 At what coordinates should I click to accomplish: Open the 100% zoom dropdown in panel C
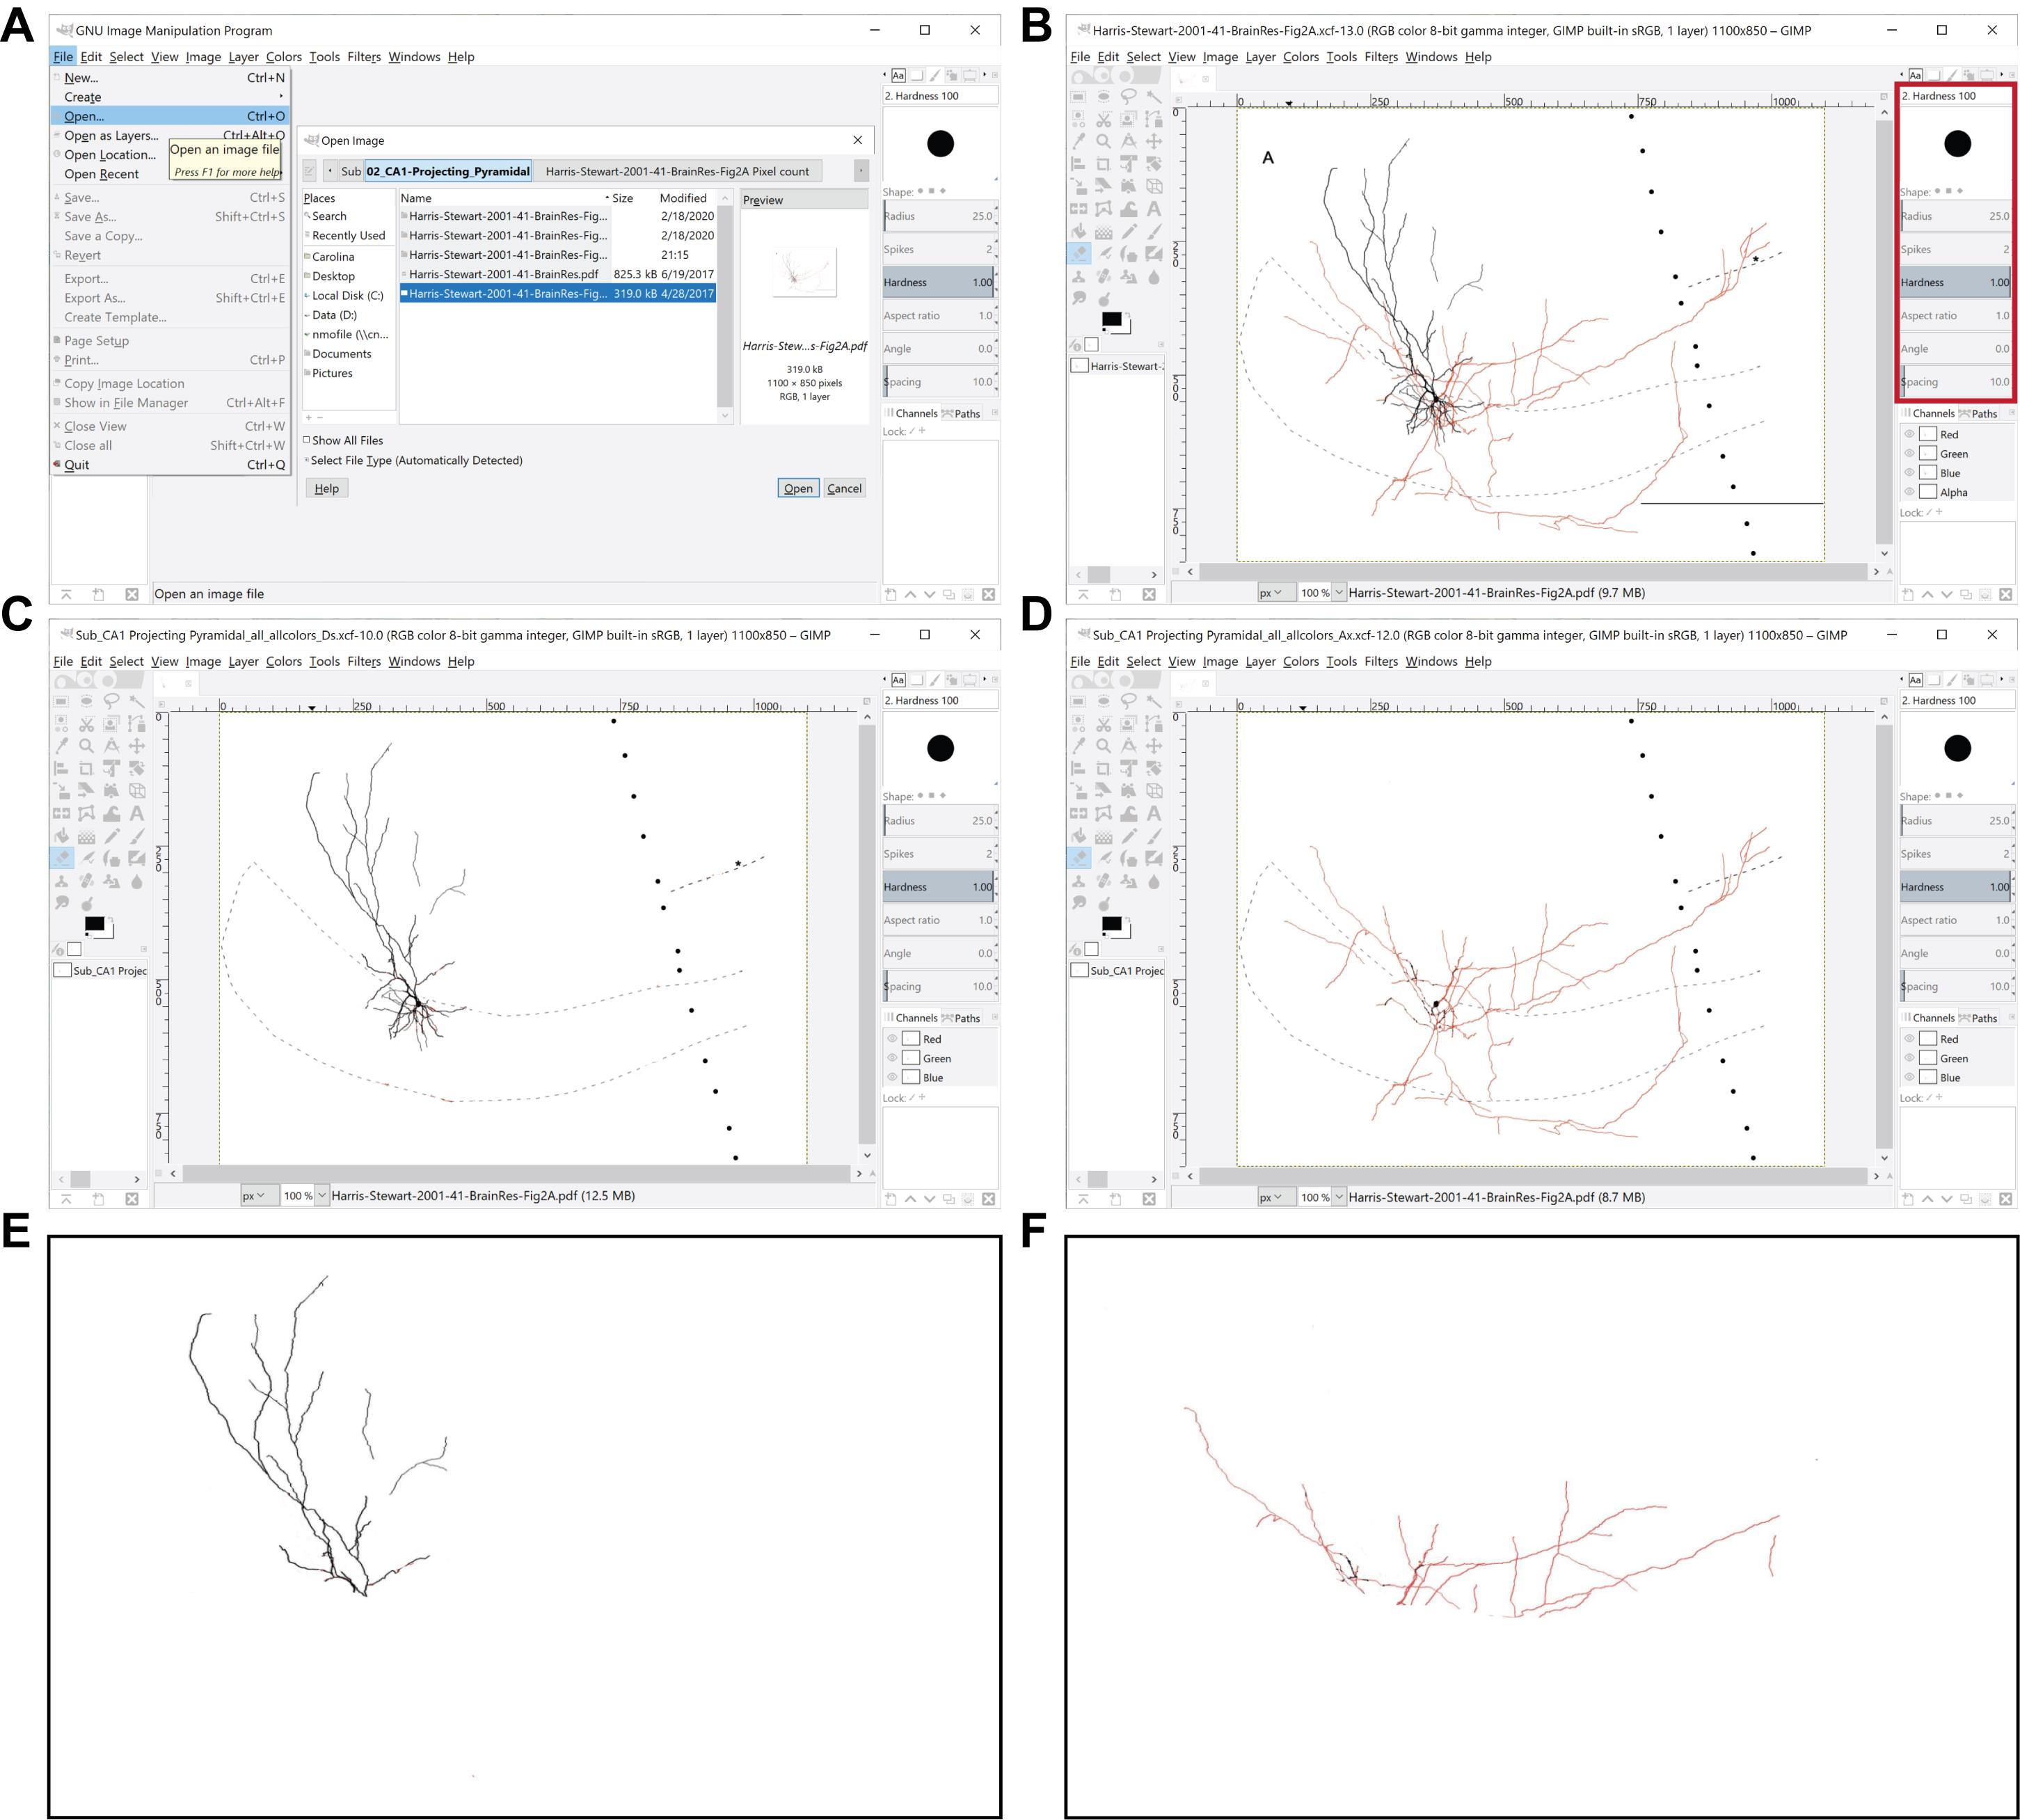tap(322, 1195)
